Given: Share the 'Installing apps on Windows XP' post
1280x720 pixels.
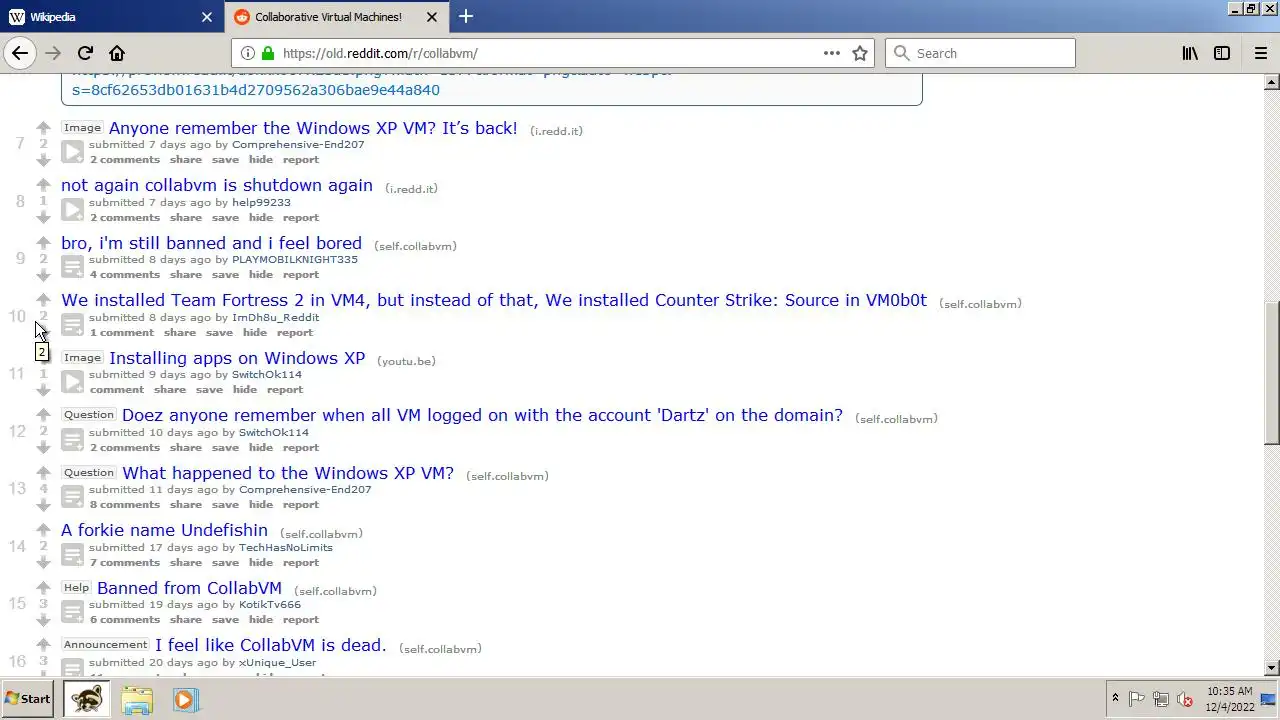Looking at the screenshot, I should (169, 390).
